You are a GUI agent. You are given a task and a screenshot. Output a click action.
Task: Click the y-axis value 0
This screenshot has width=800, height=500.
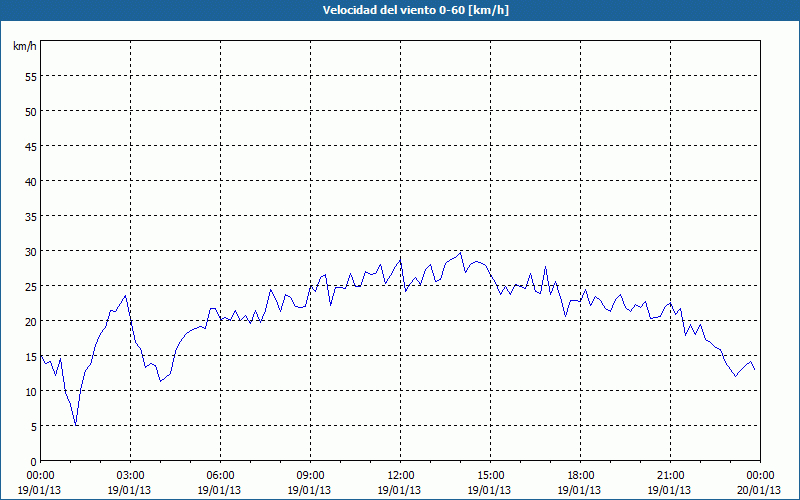34,462
